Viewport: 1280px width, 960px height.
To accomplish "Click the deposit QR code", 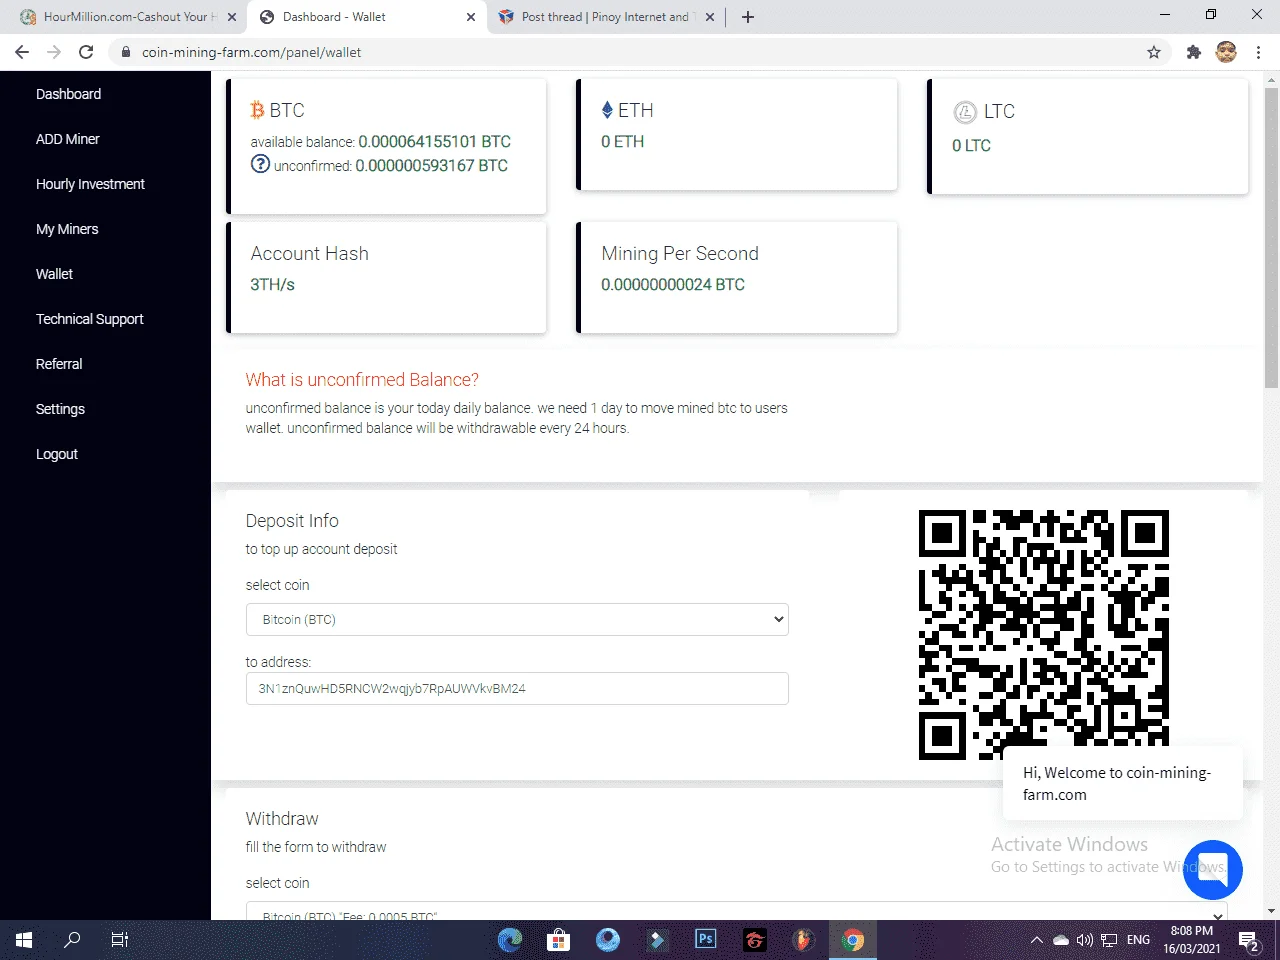I will pyautogui.click(x=1044, y=634).
